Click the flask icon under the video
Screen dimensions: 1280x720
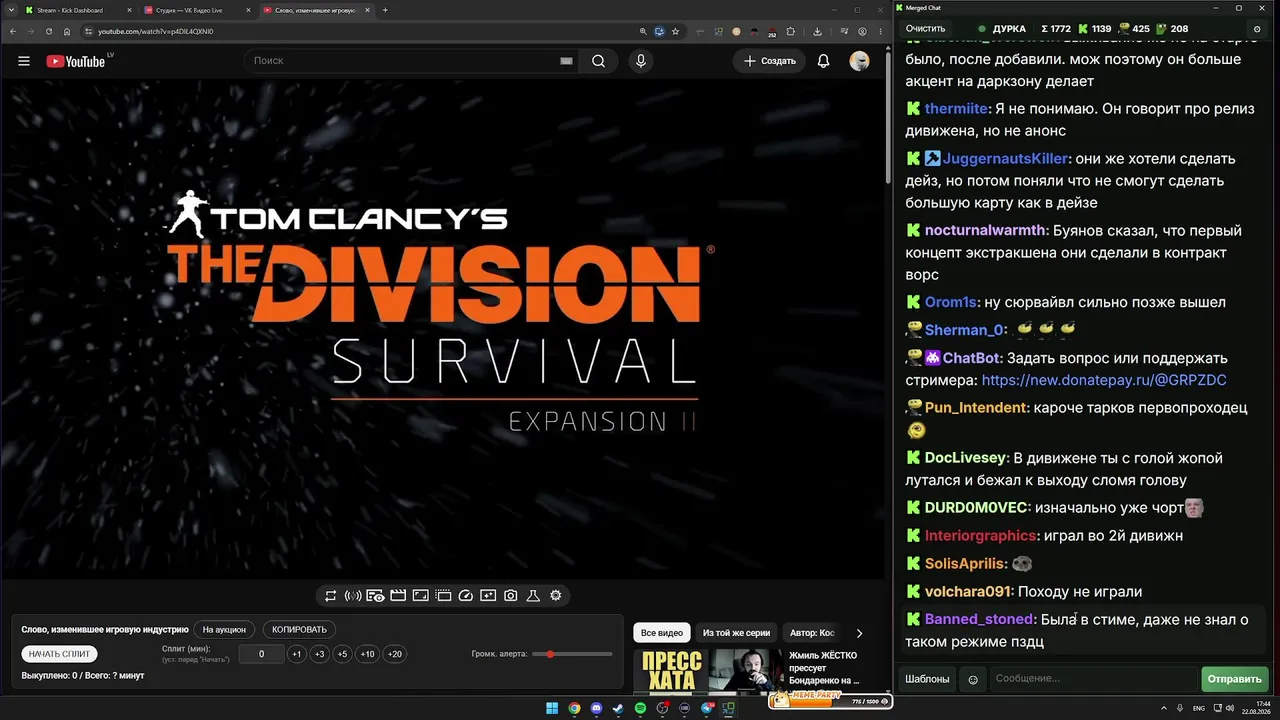[533, 596]
